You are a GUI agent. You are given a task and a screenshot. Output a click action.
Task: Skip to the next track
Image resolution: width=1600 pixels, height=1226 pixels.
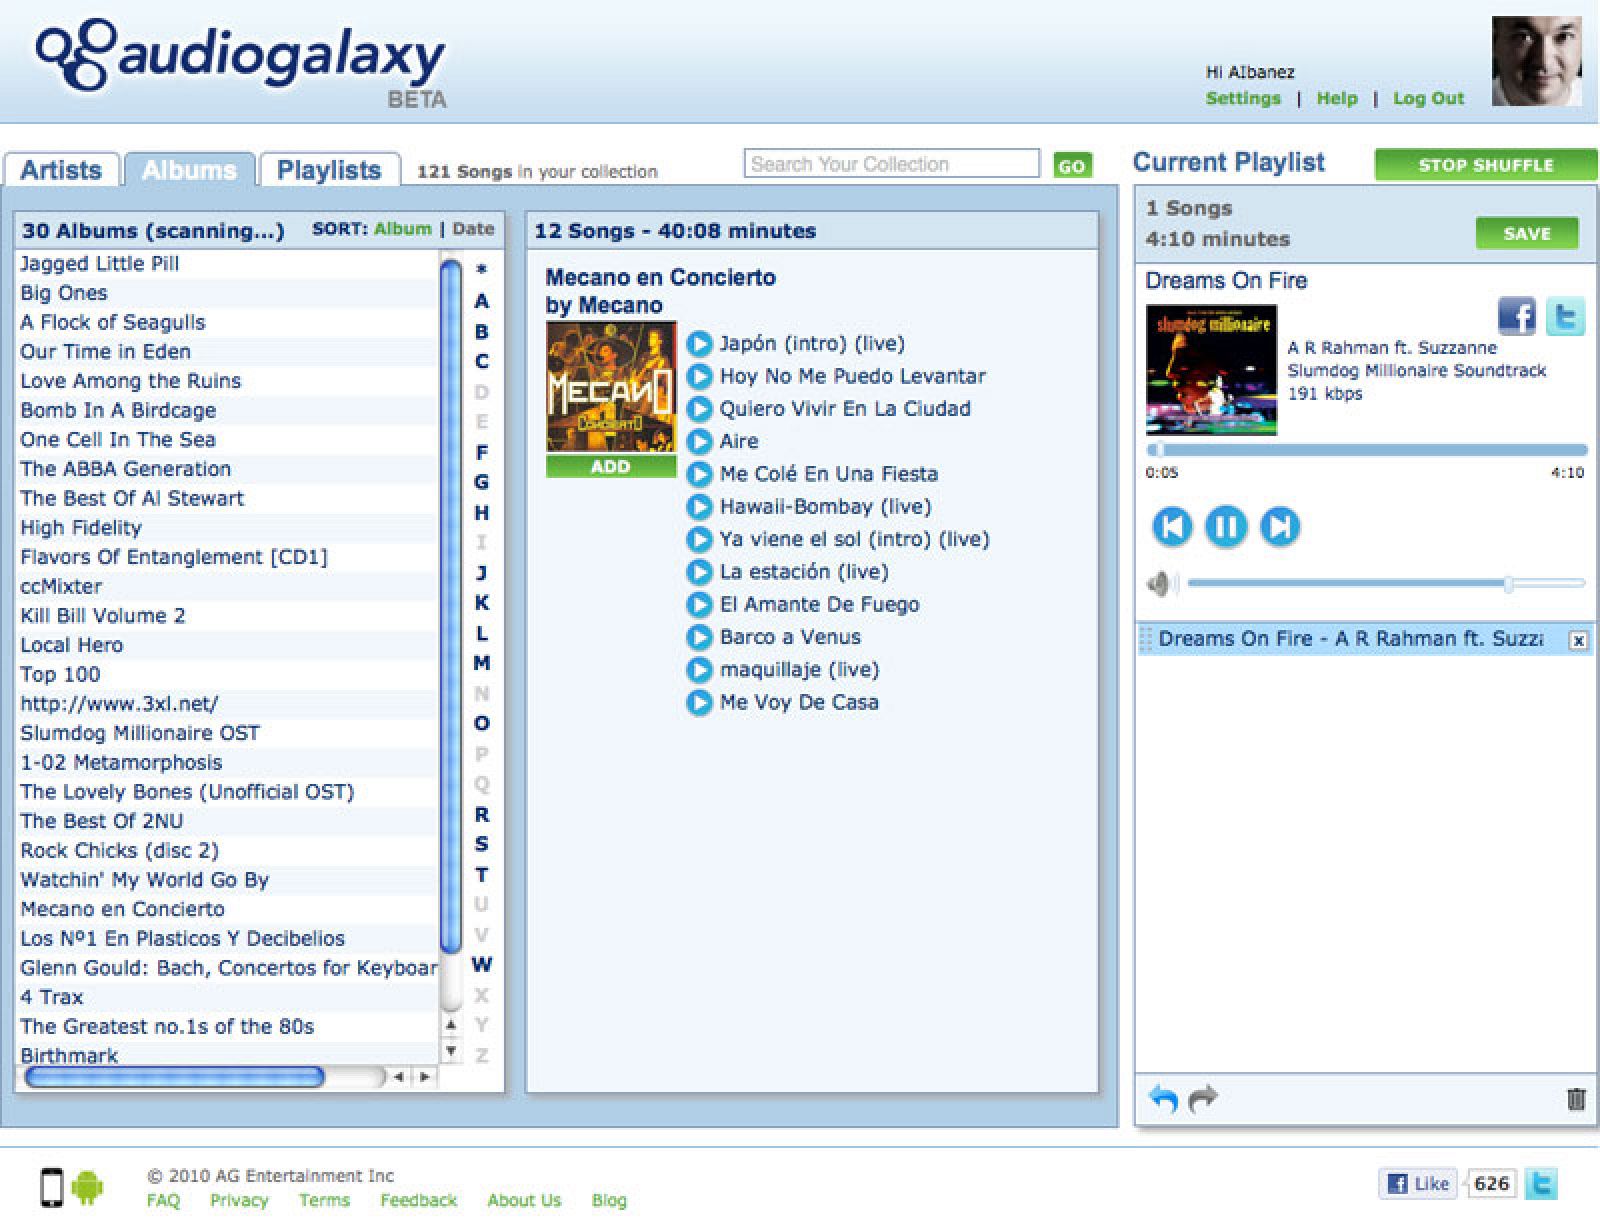coord(1278,525)
